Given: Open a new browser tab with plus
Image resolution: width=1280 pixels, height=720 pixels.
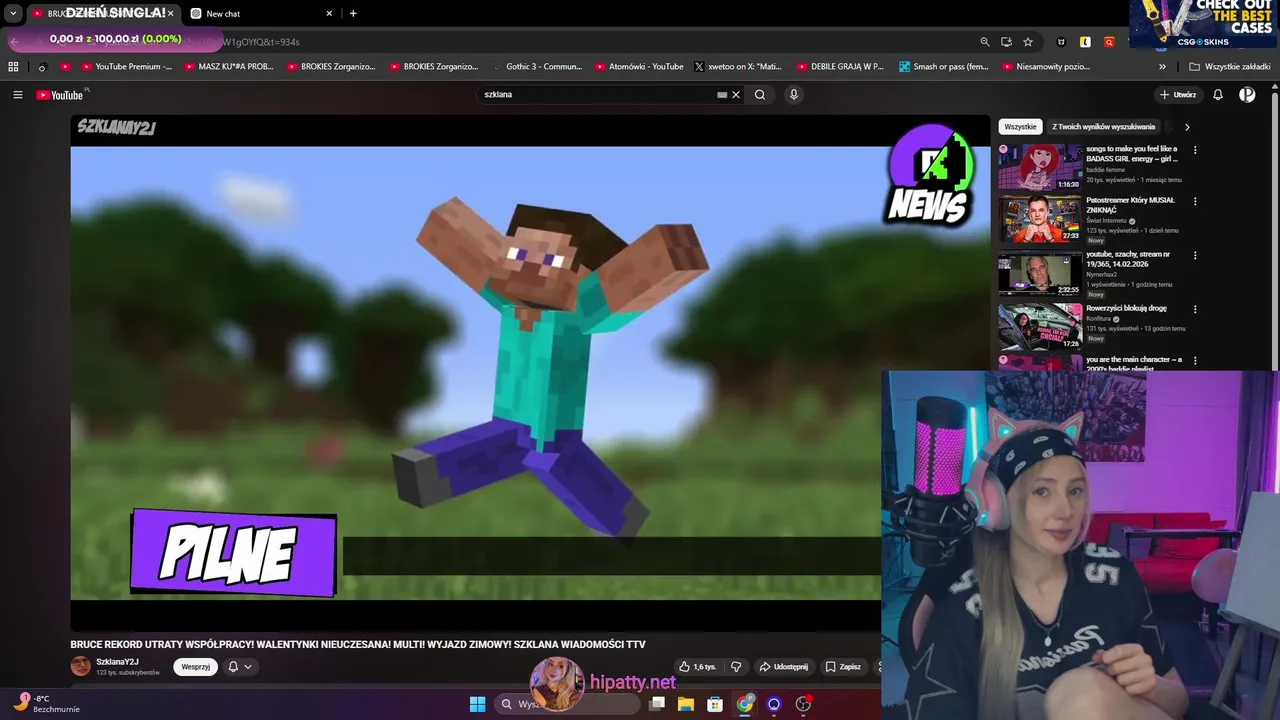Looking at the screenshot, I should 353,14.
